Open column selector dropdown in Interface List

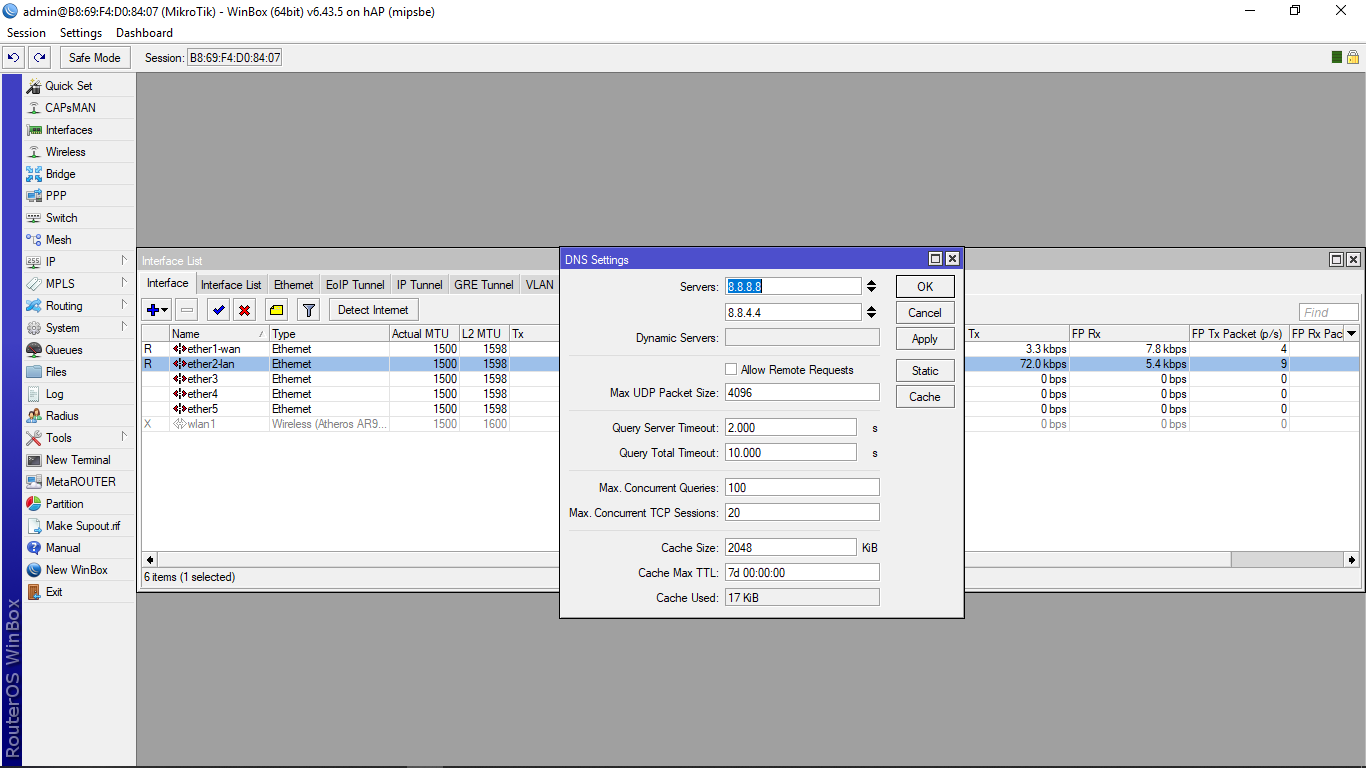click(1352, 334)
